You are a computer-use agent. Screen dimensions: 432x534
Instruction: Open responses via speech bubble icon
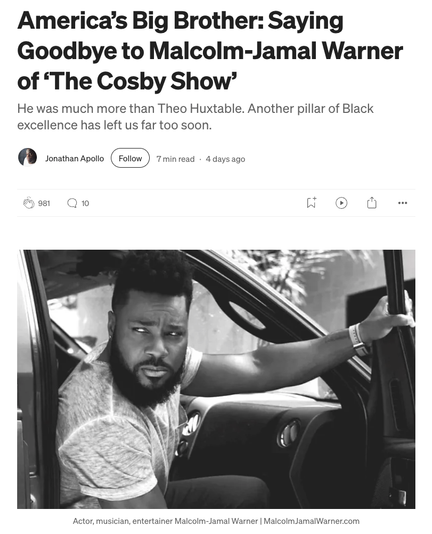coord(72,203)
